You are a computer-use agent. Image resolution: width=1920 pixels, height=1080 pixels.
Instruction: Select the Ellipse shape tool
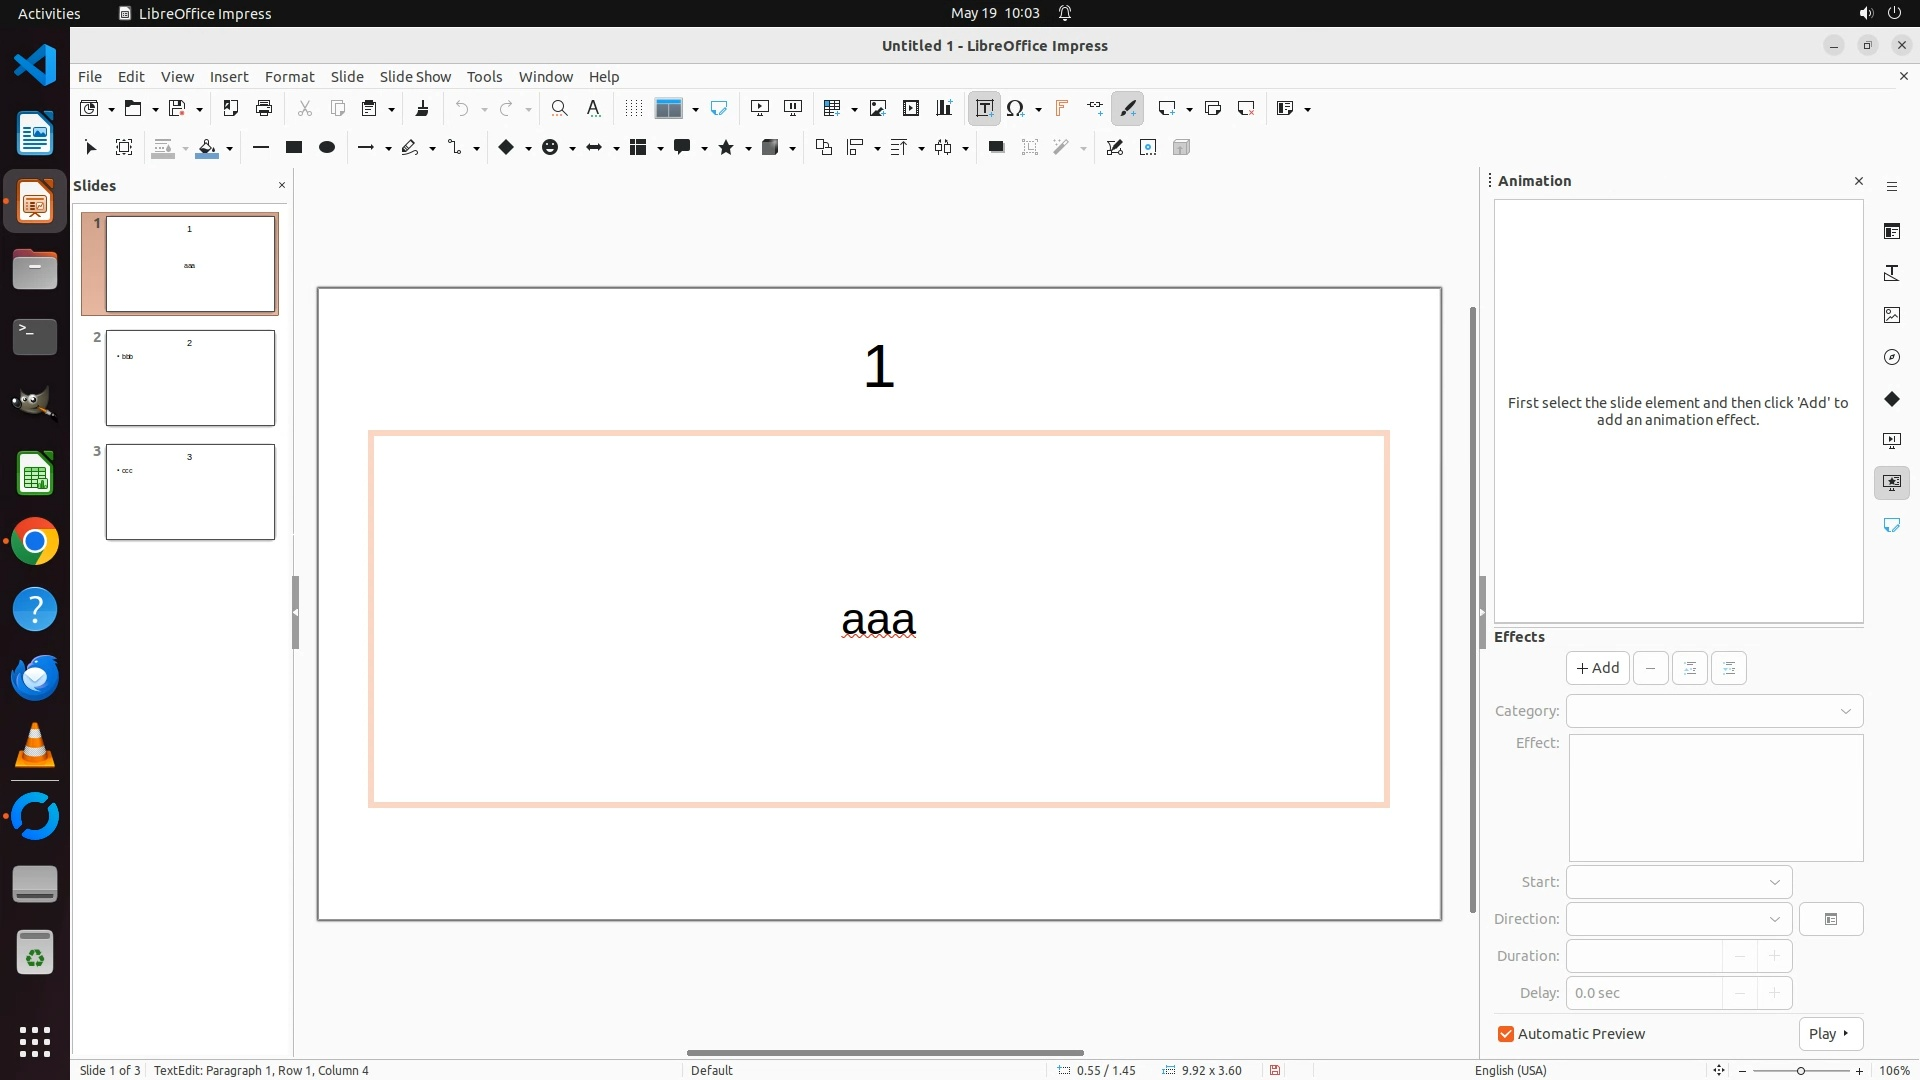(326, 147)
